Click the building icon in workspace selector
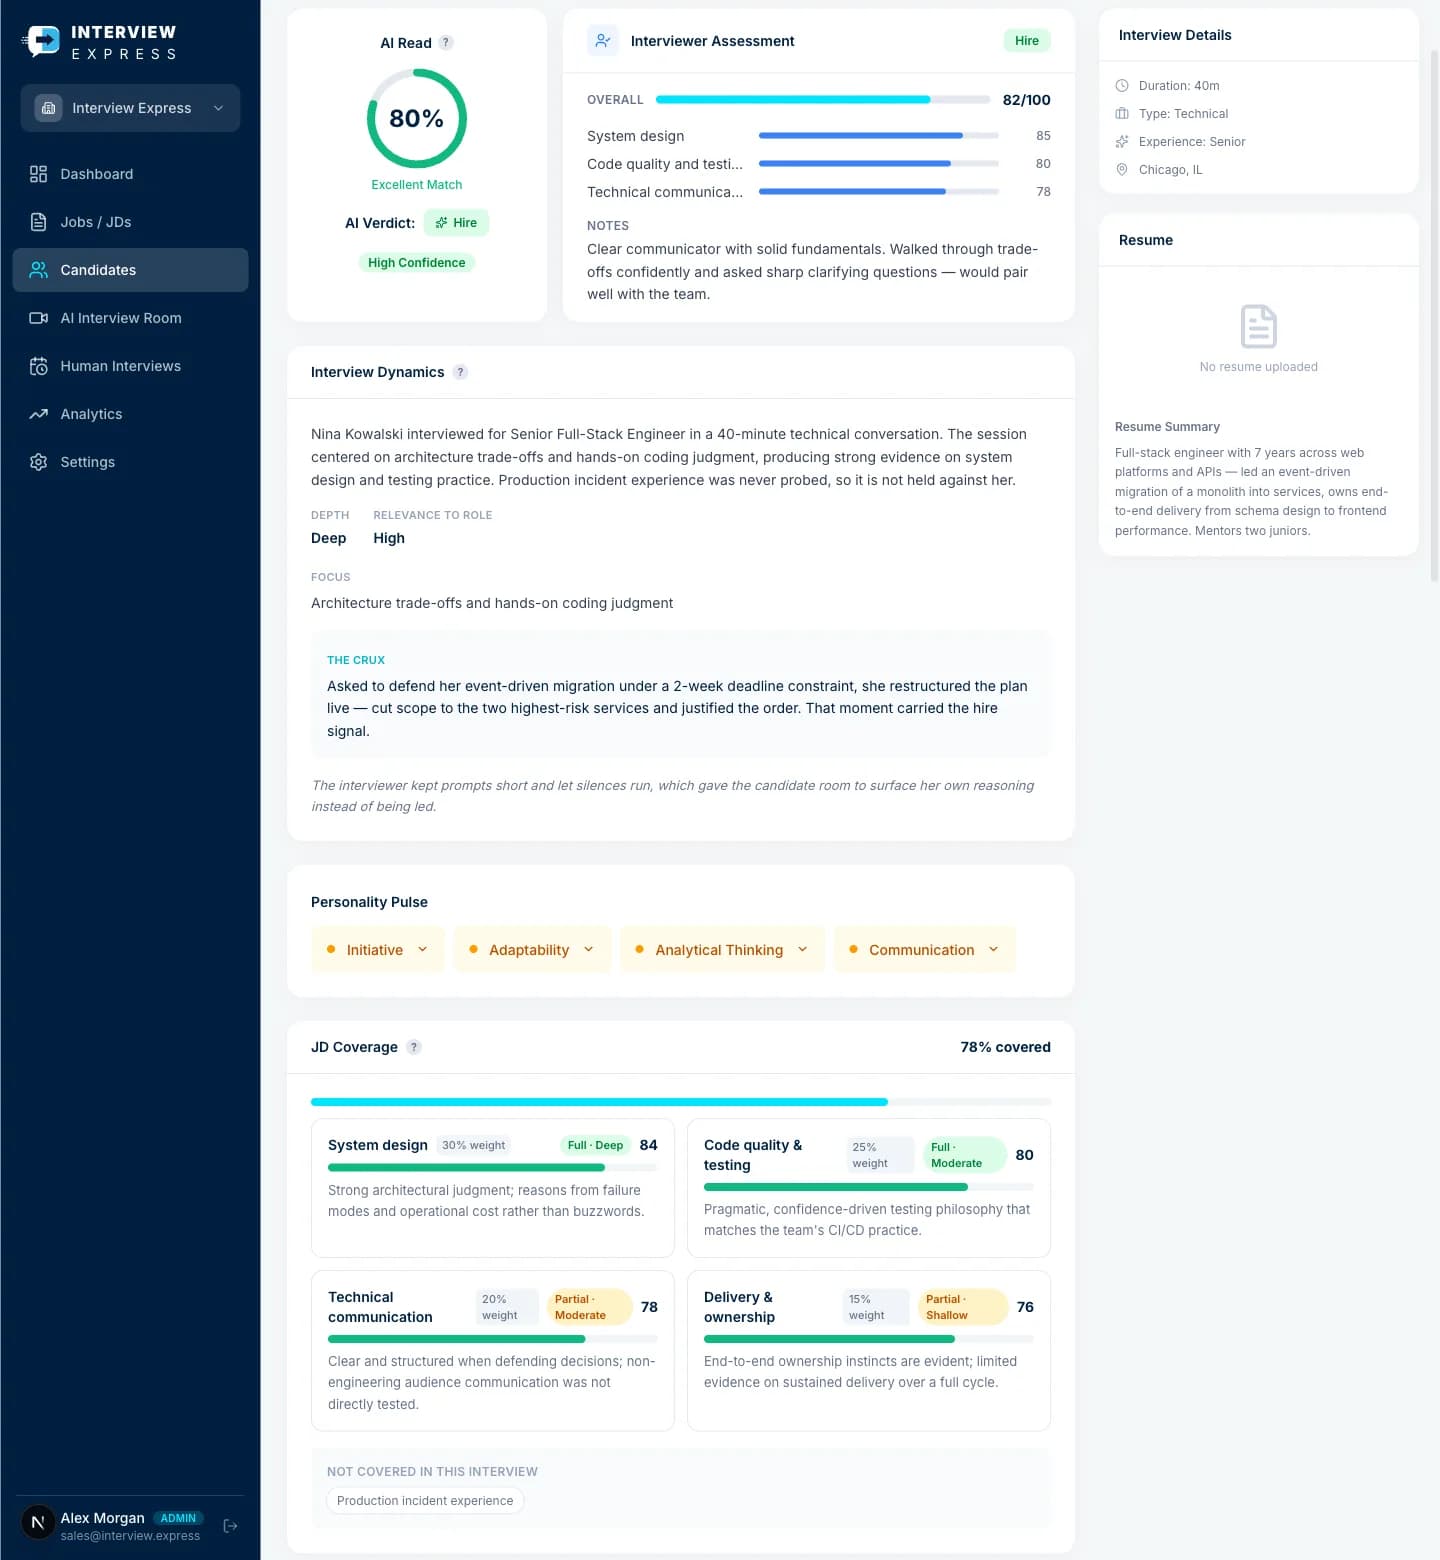1440x1560 pixels. coord(48,108)
